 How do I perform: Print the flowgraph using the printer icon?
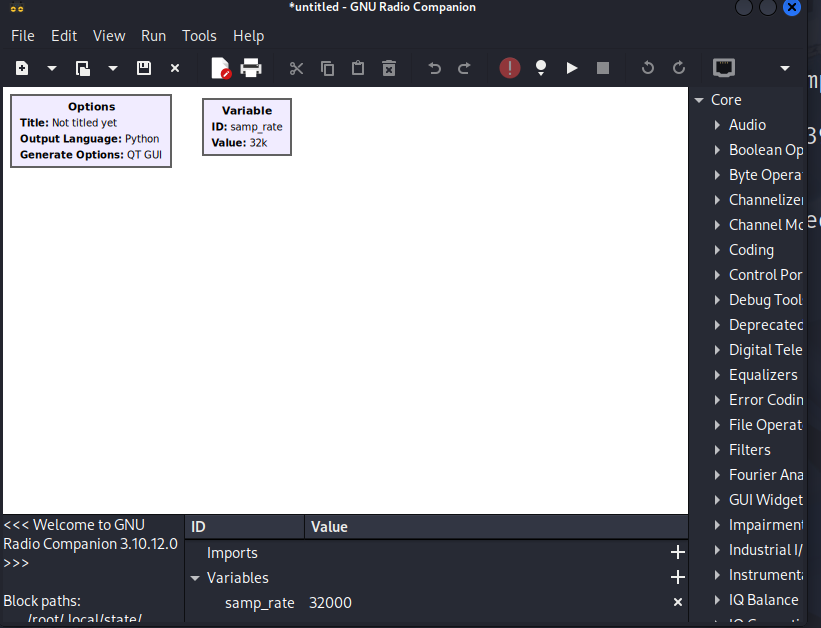(251, 68)
